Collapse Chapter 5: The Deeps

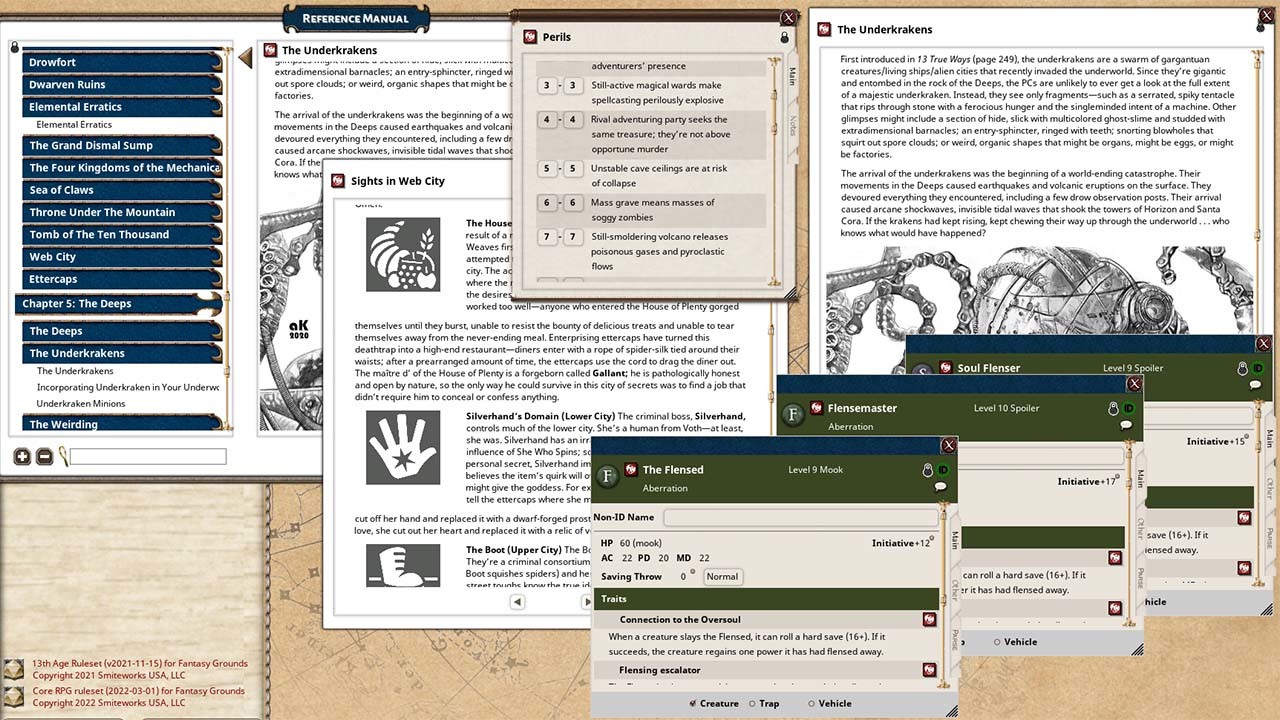click(x=118, y=303)
